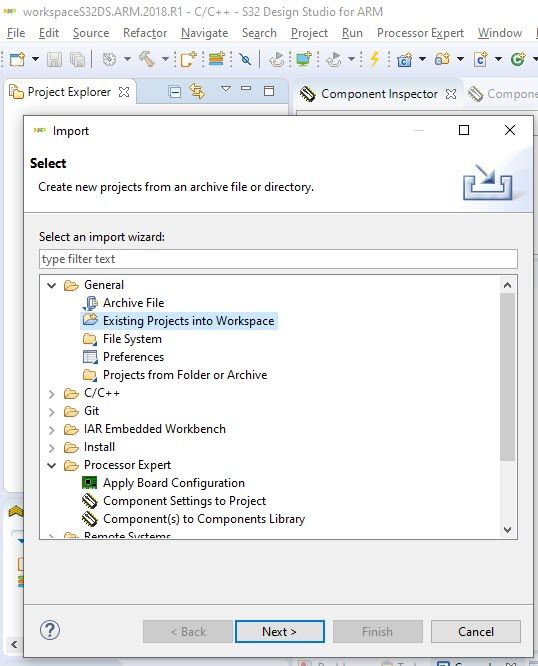The width and height of the screenshot is (538, 666).
Task: Click the New C/C++ Project icon
Action: [405, 59]
